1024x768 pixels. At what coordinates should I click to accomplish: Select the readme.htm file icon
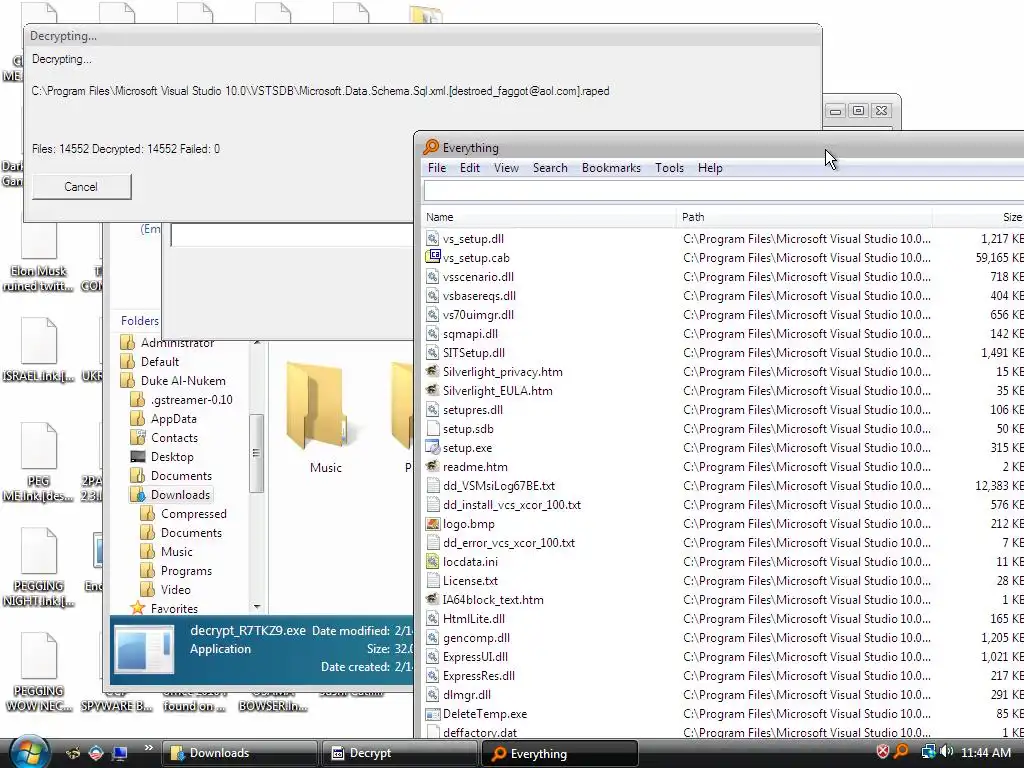(x=432, y=466)
